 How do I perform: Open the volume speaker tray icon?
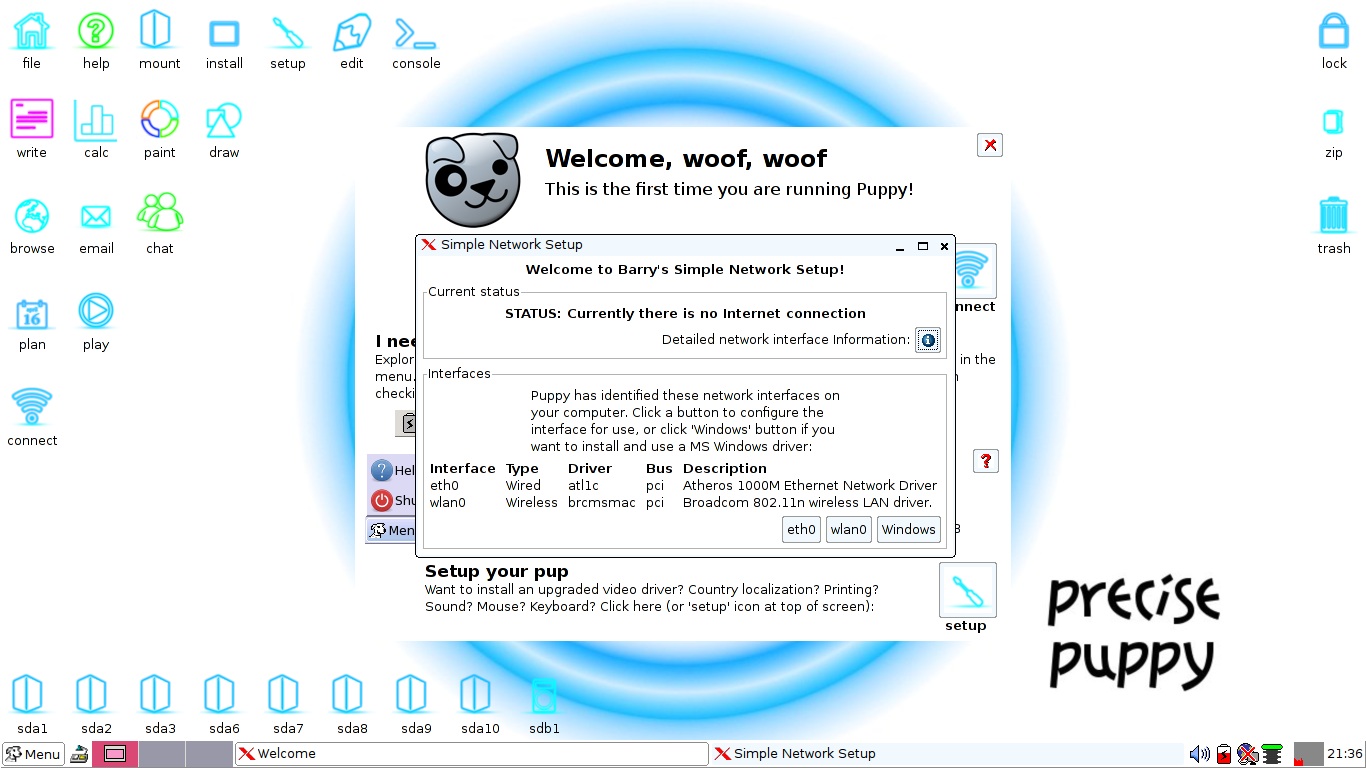1199,754
